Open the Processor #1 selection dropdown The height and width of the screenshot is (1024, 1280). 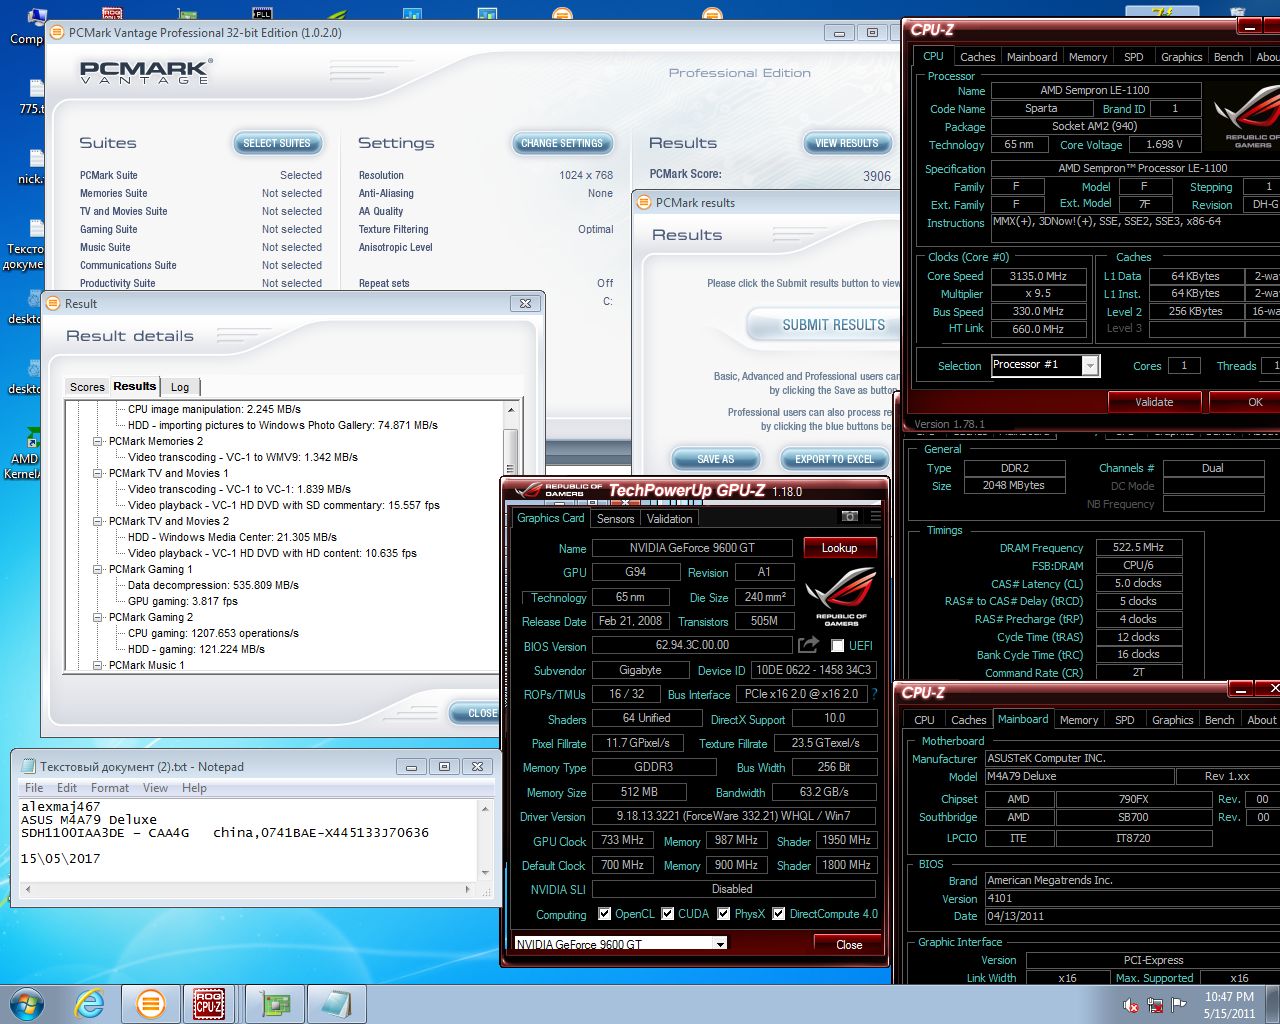1090,366
